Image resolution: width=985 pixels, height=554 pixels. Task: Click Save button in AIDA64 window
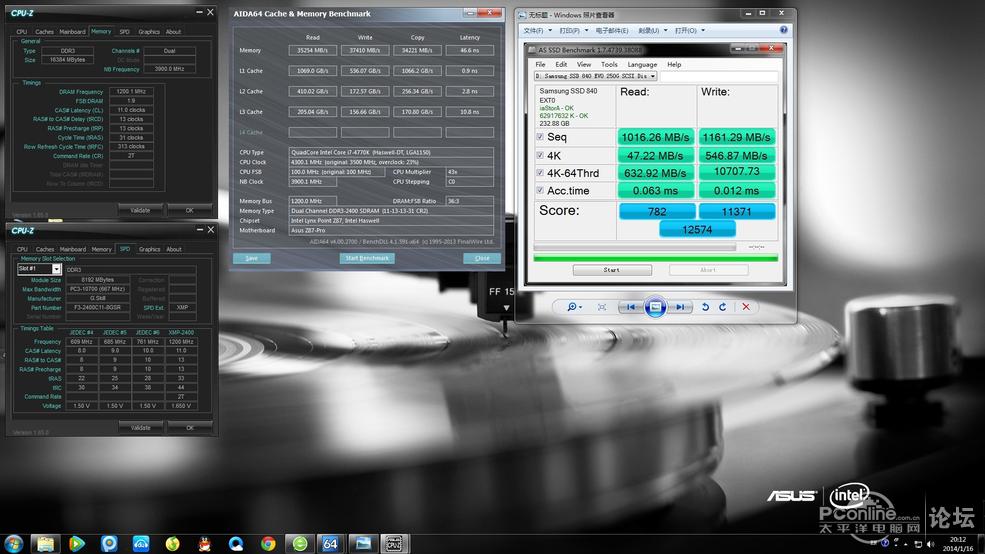click(x=251, y=258)
